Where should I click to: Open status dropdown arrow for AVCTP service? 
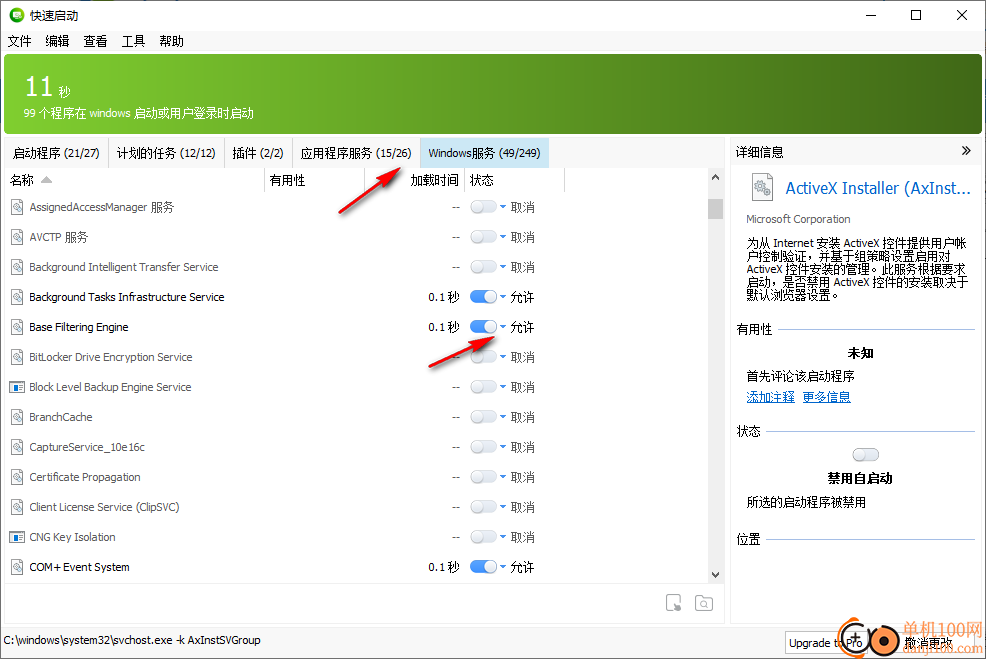coord(503,237)
